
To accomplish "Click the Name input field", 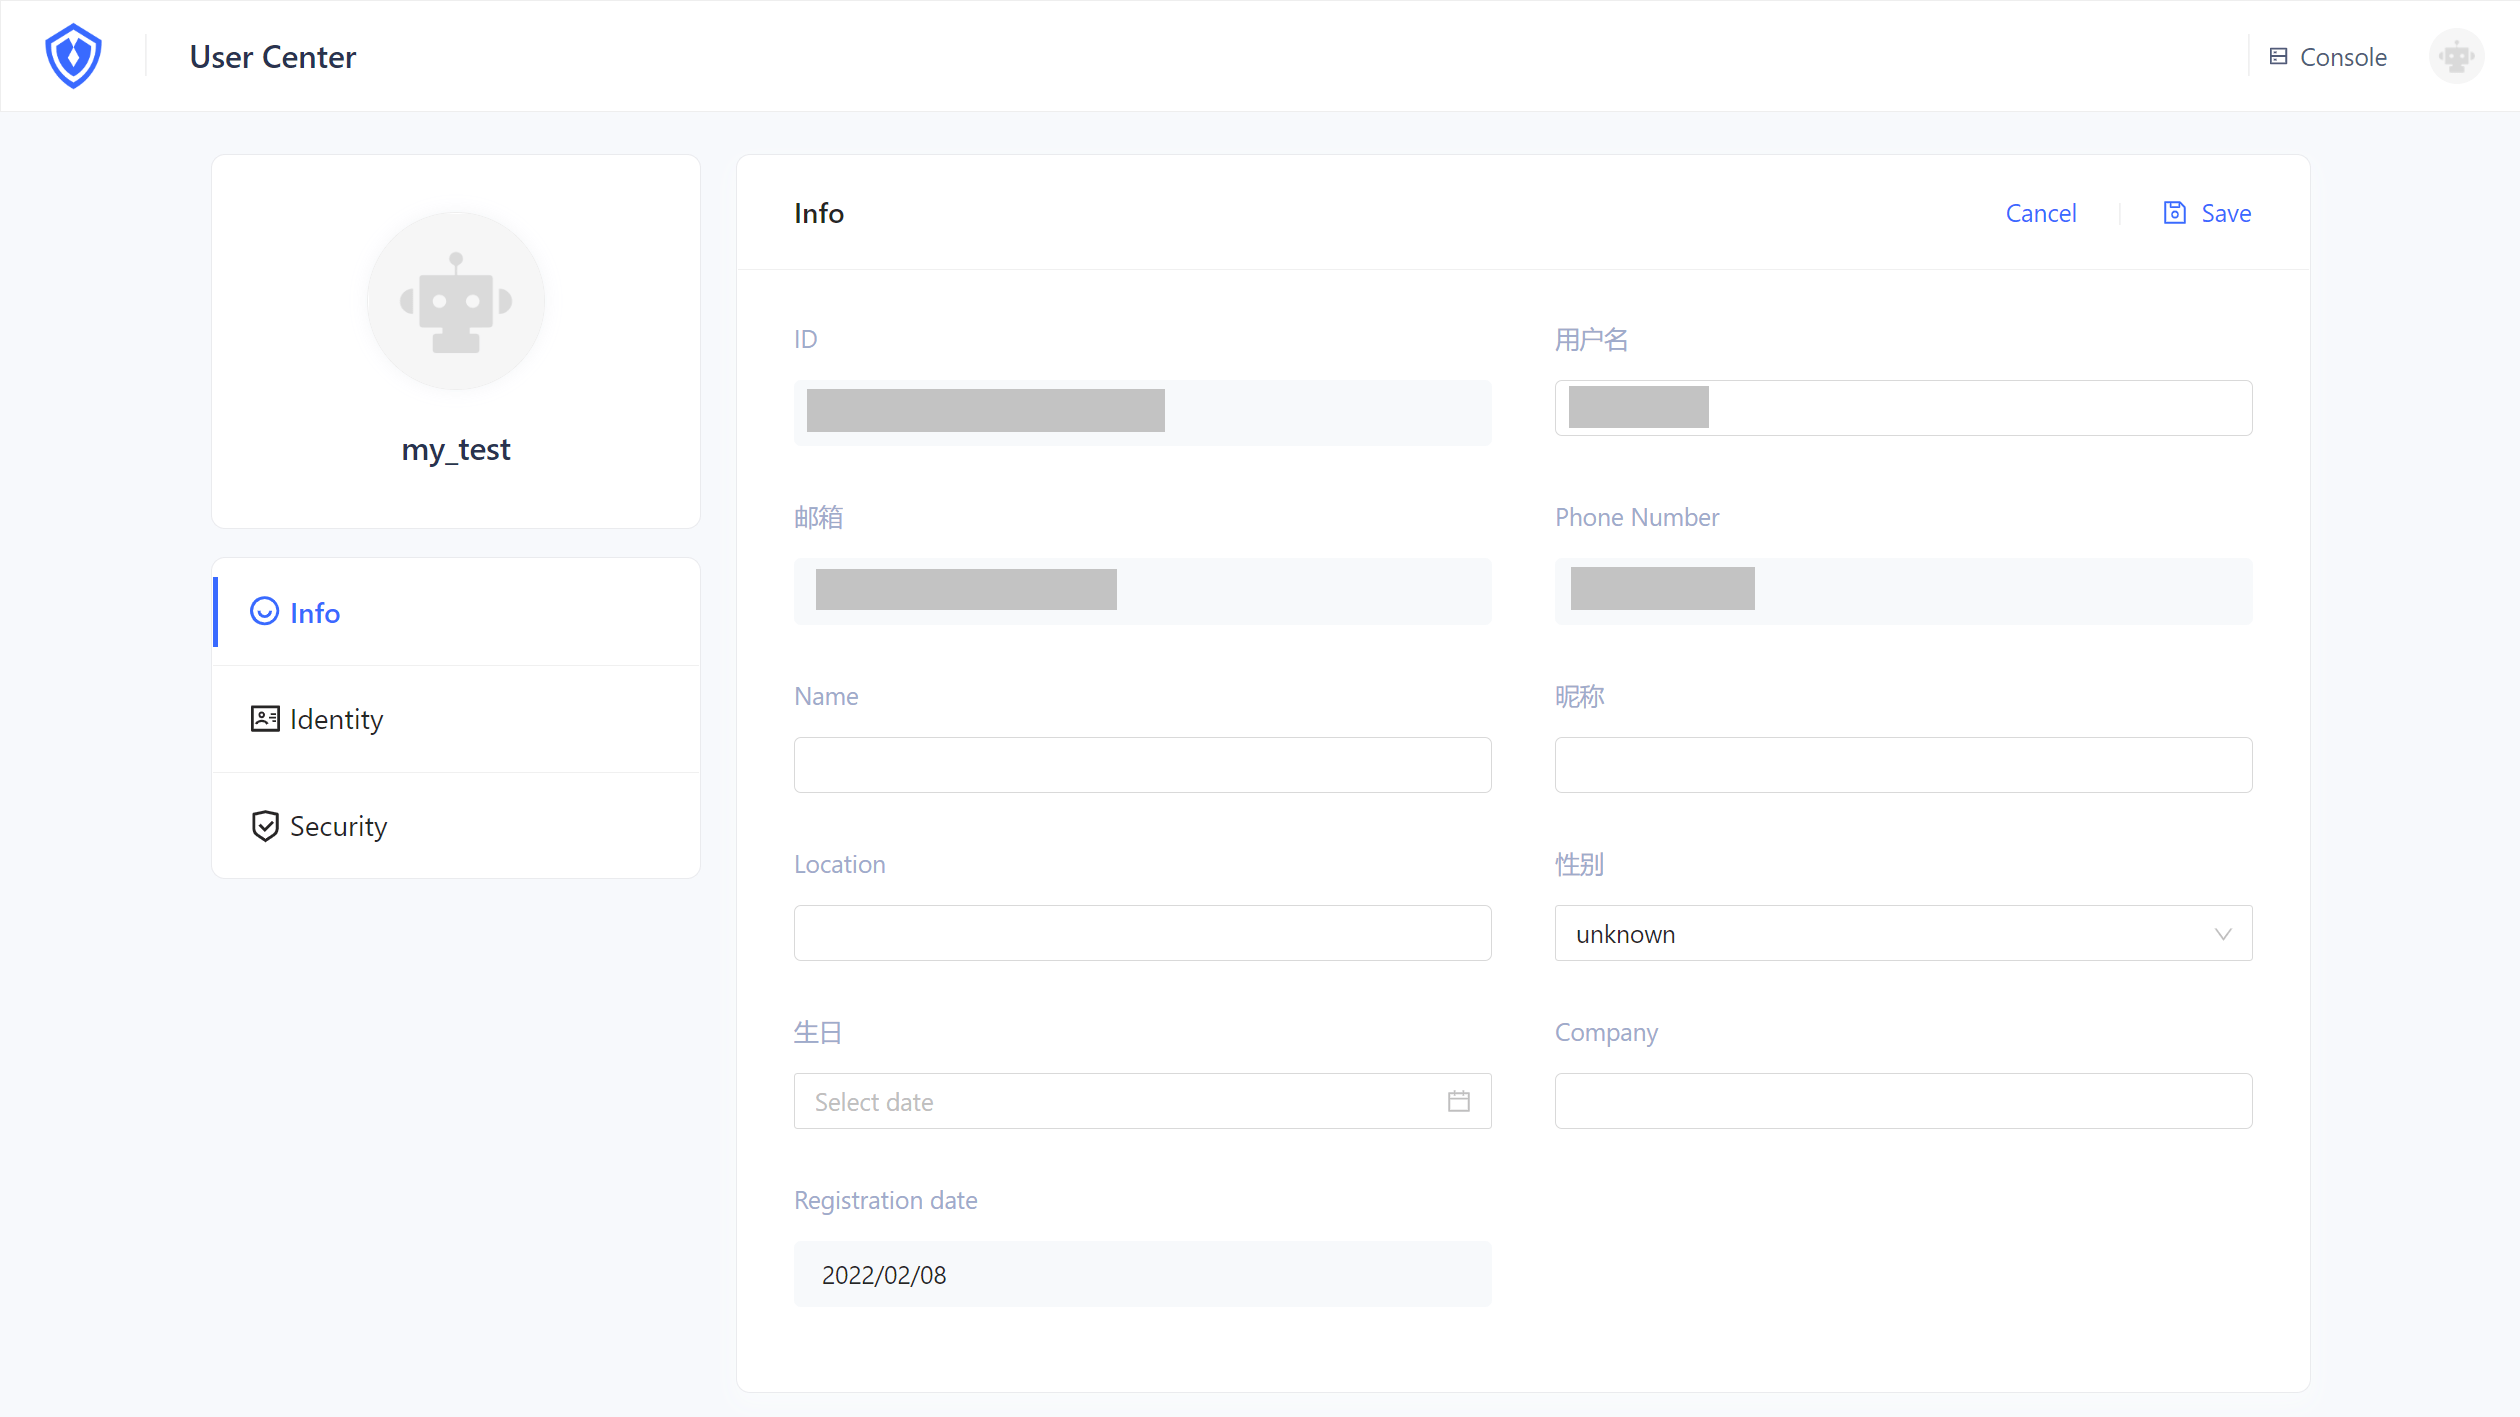I will 1142,765.
